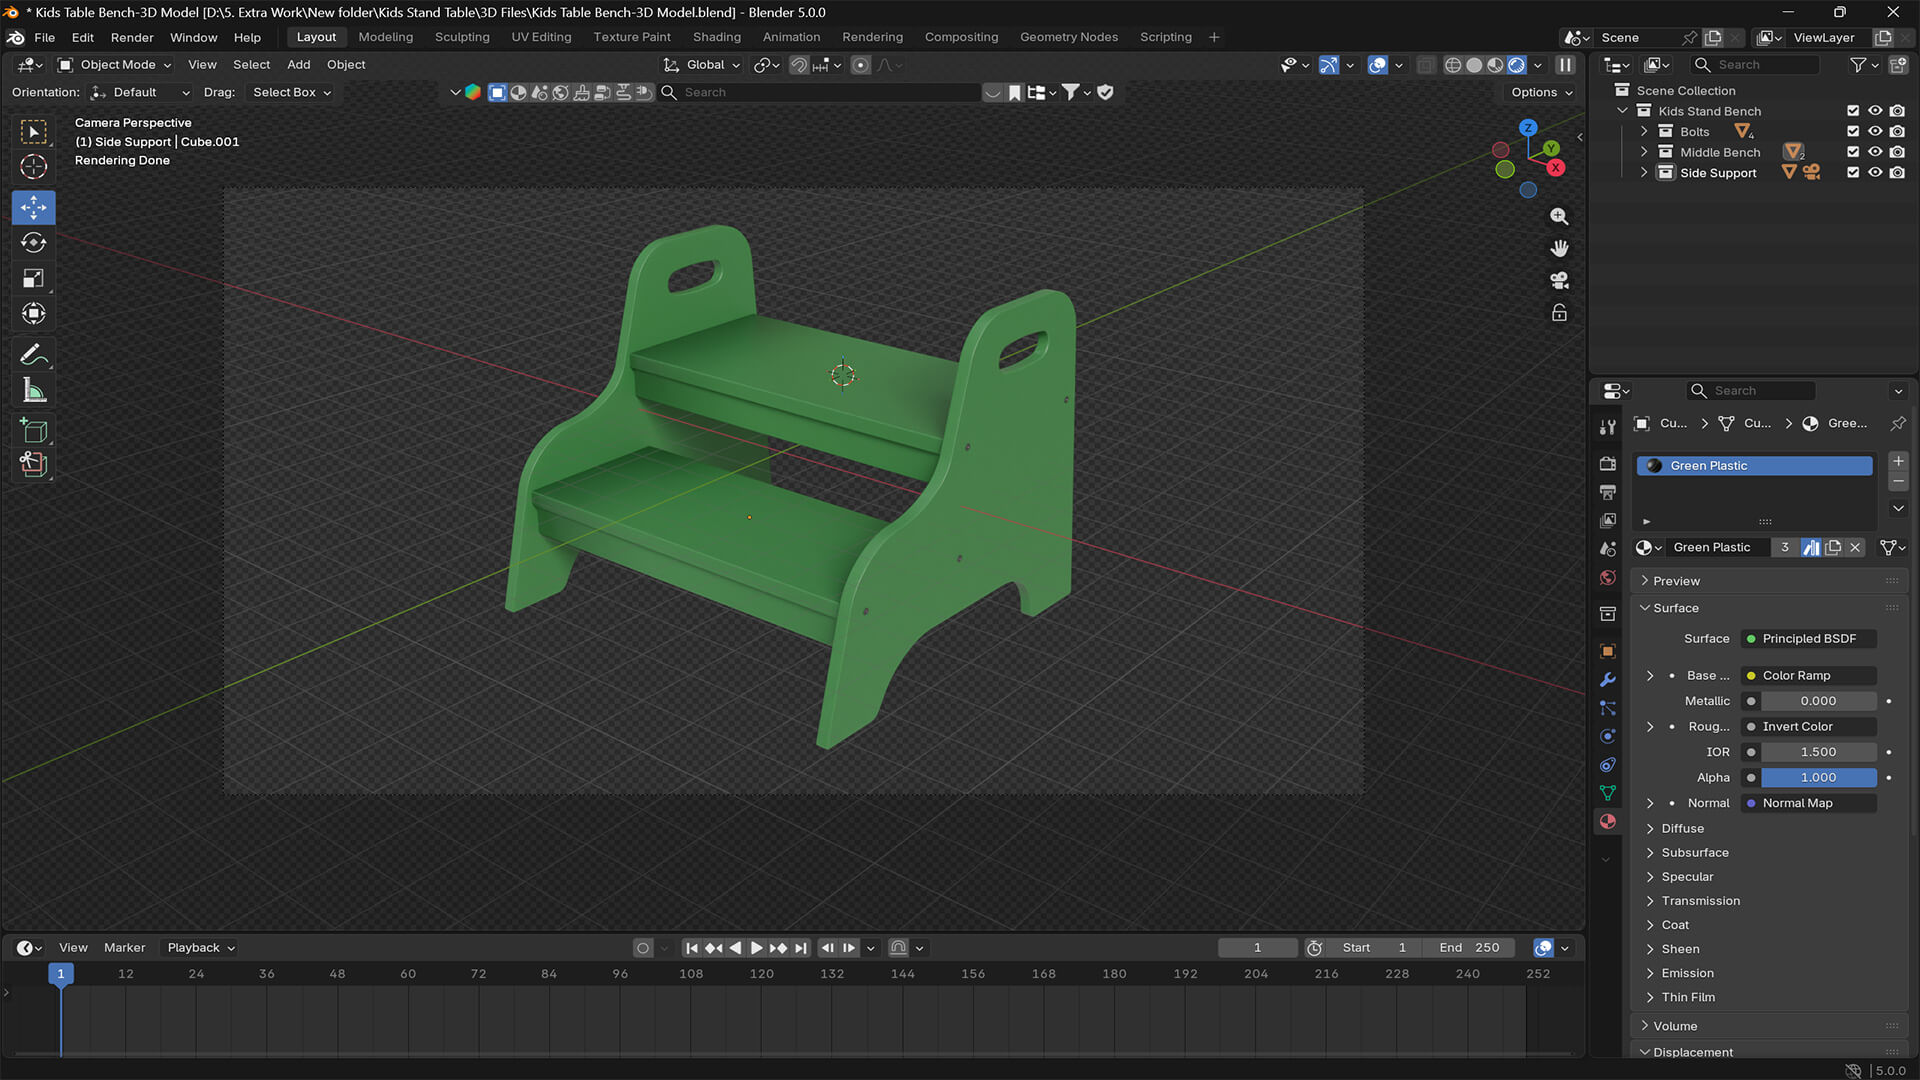
Task: Open the World properties tab
Action: [1607, 578]
